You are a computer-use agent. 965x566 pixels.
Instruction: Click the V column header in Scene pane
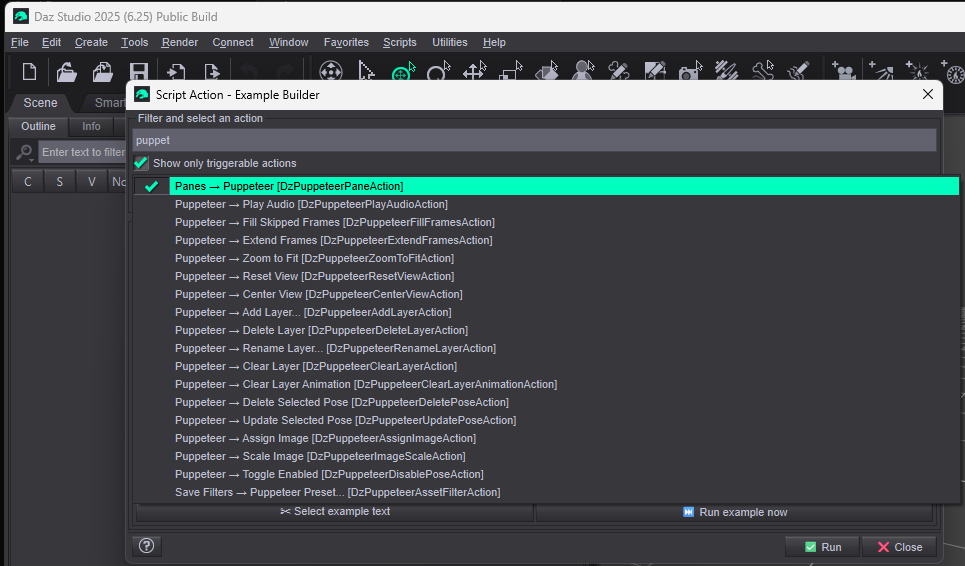click(x=92, y=181)
